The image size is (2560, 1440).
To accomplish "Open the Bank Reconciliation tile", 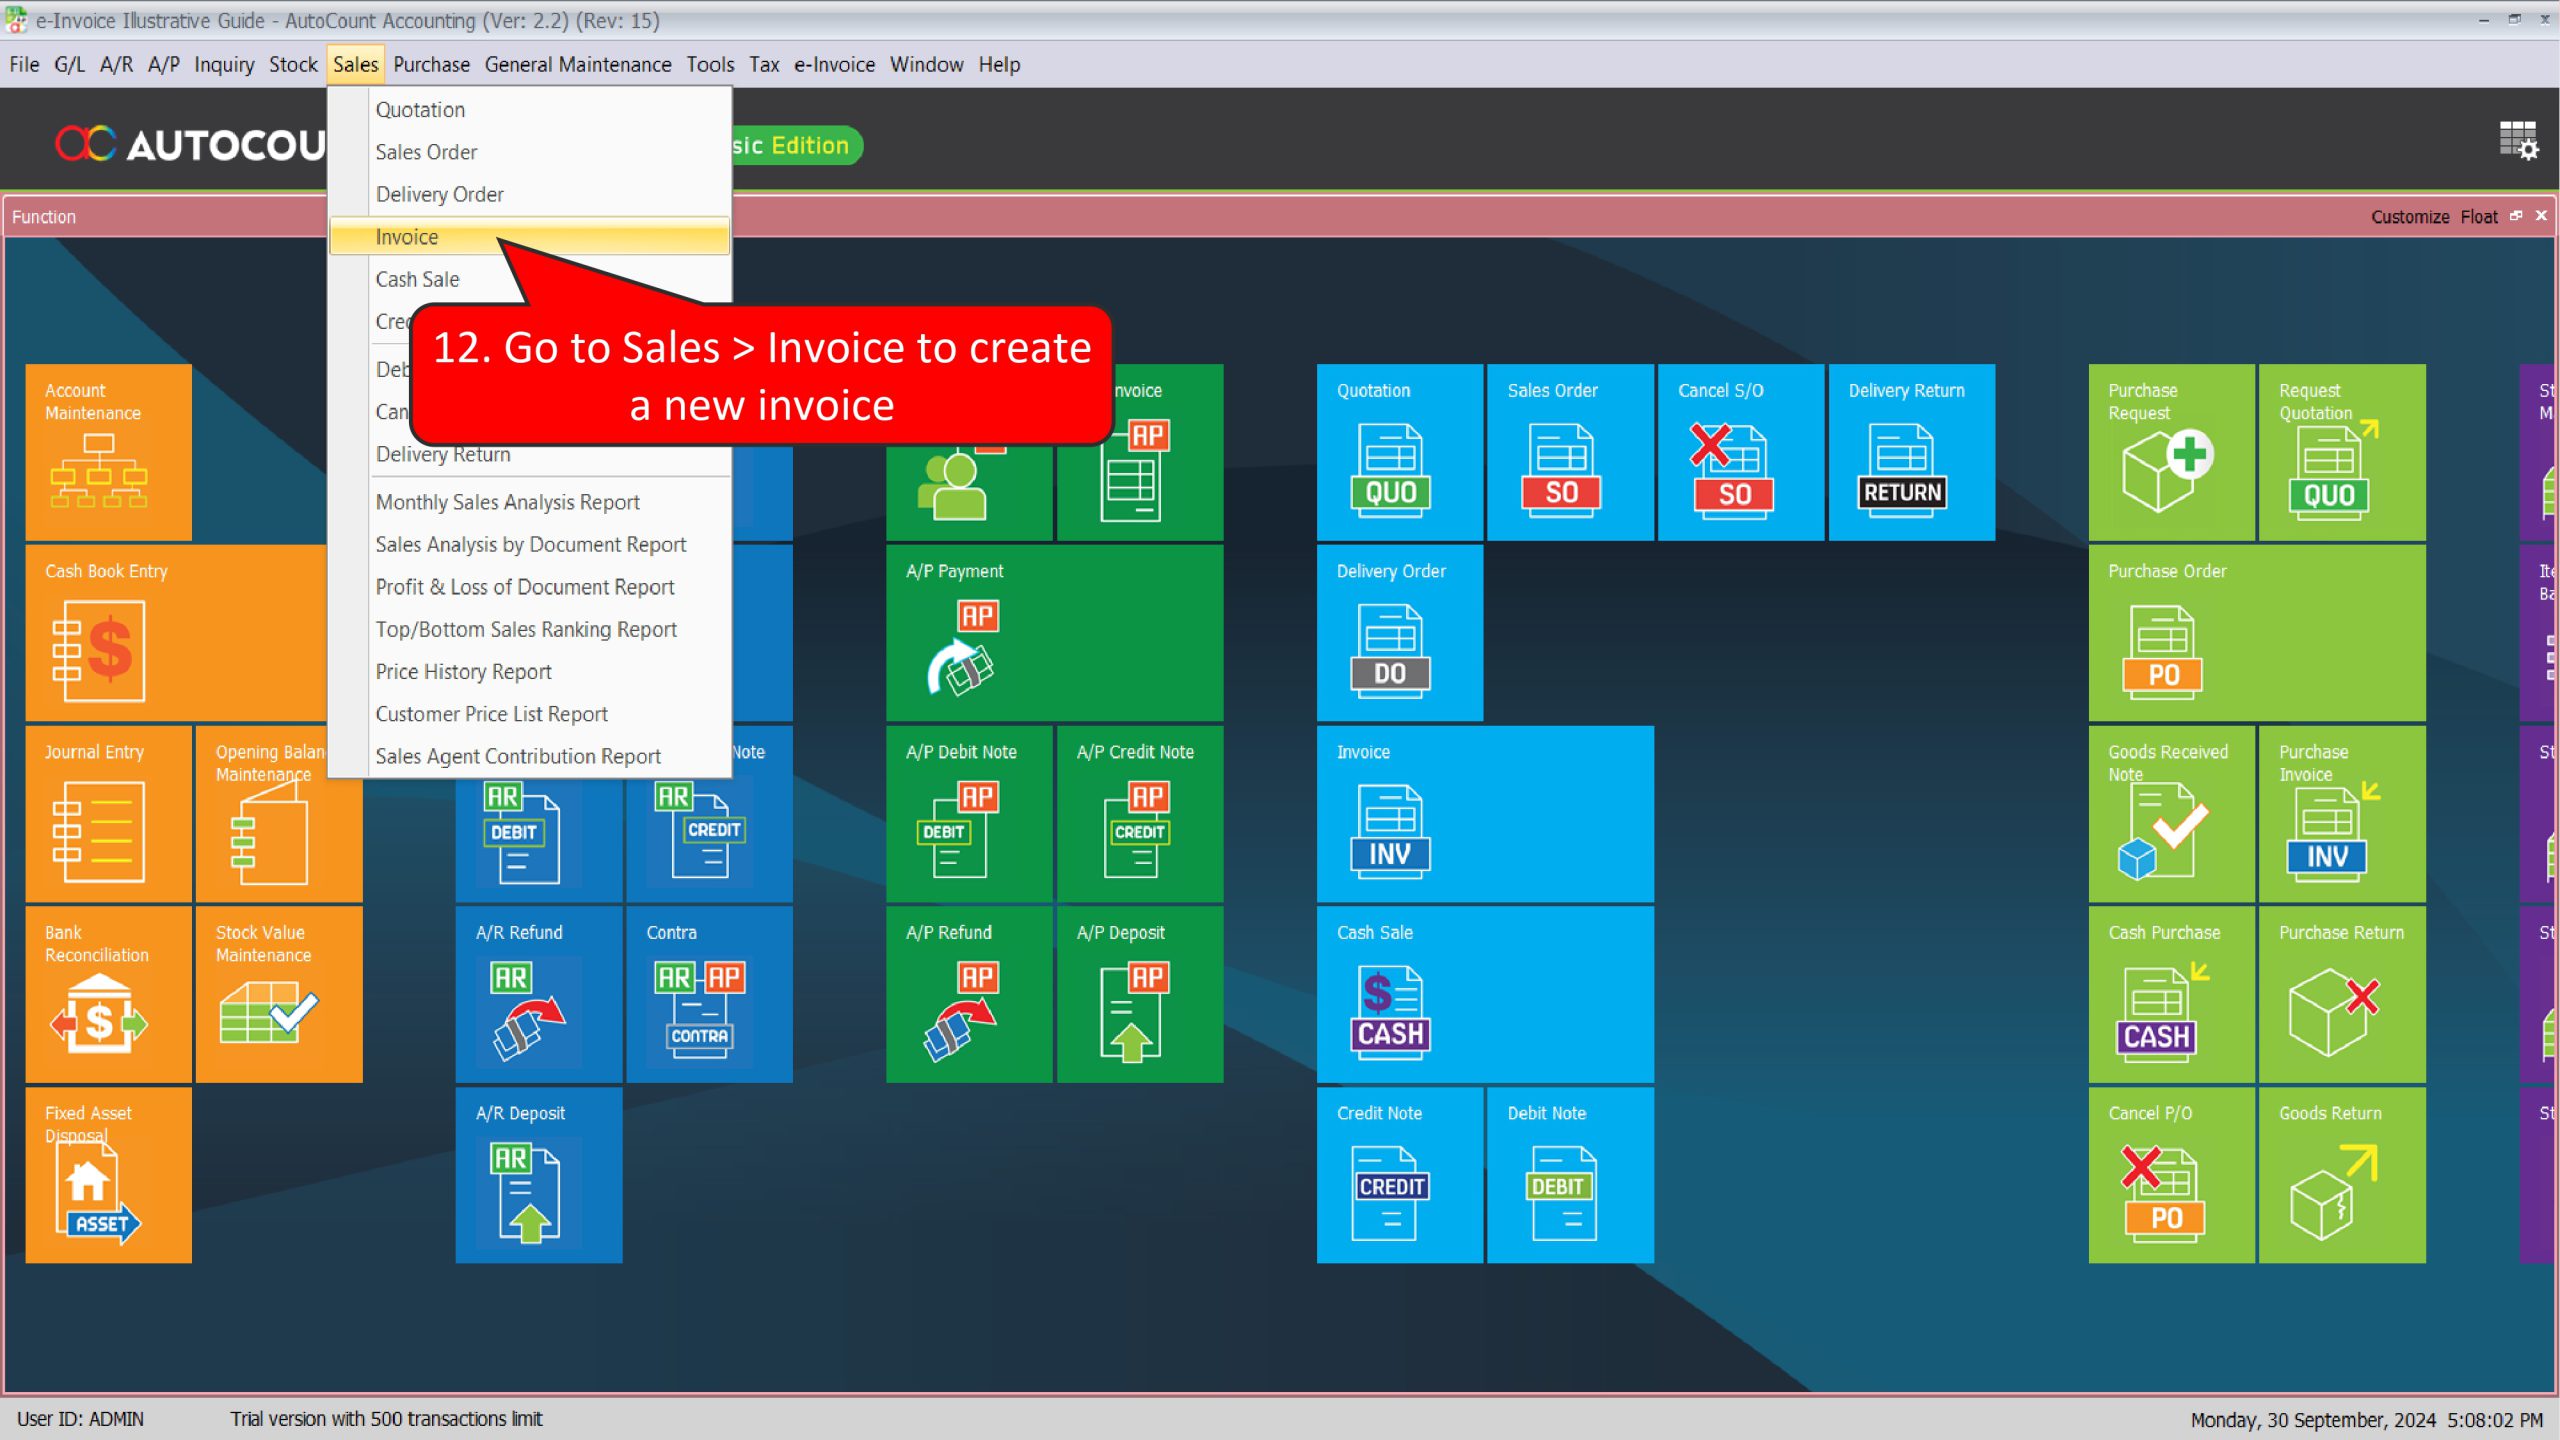I will coord(108,994).
